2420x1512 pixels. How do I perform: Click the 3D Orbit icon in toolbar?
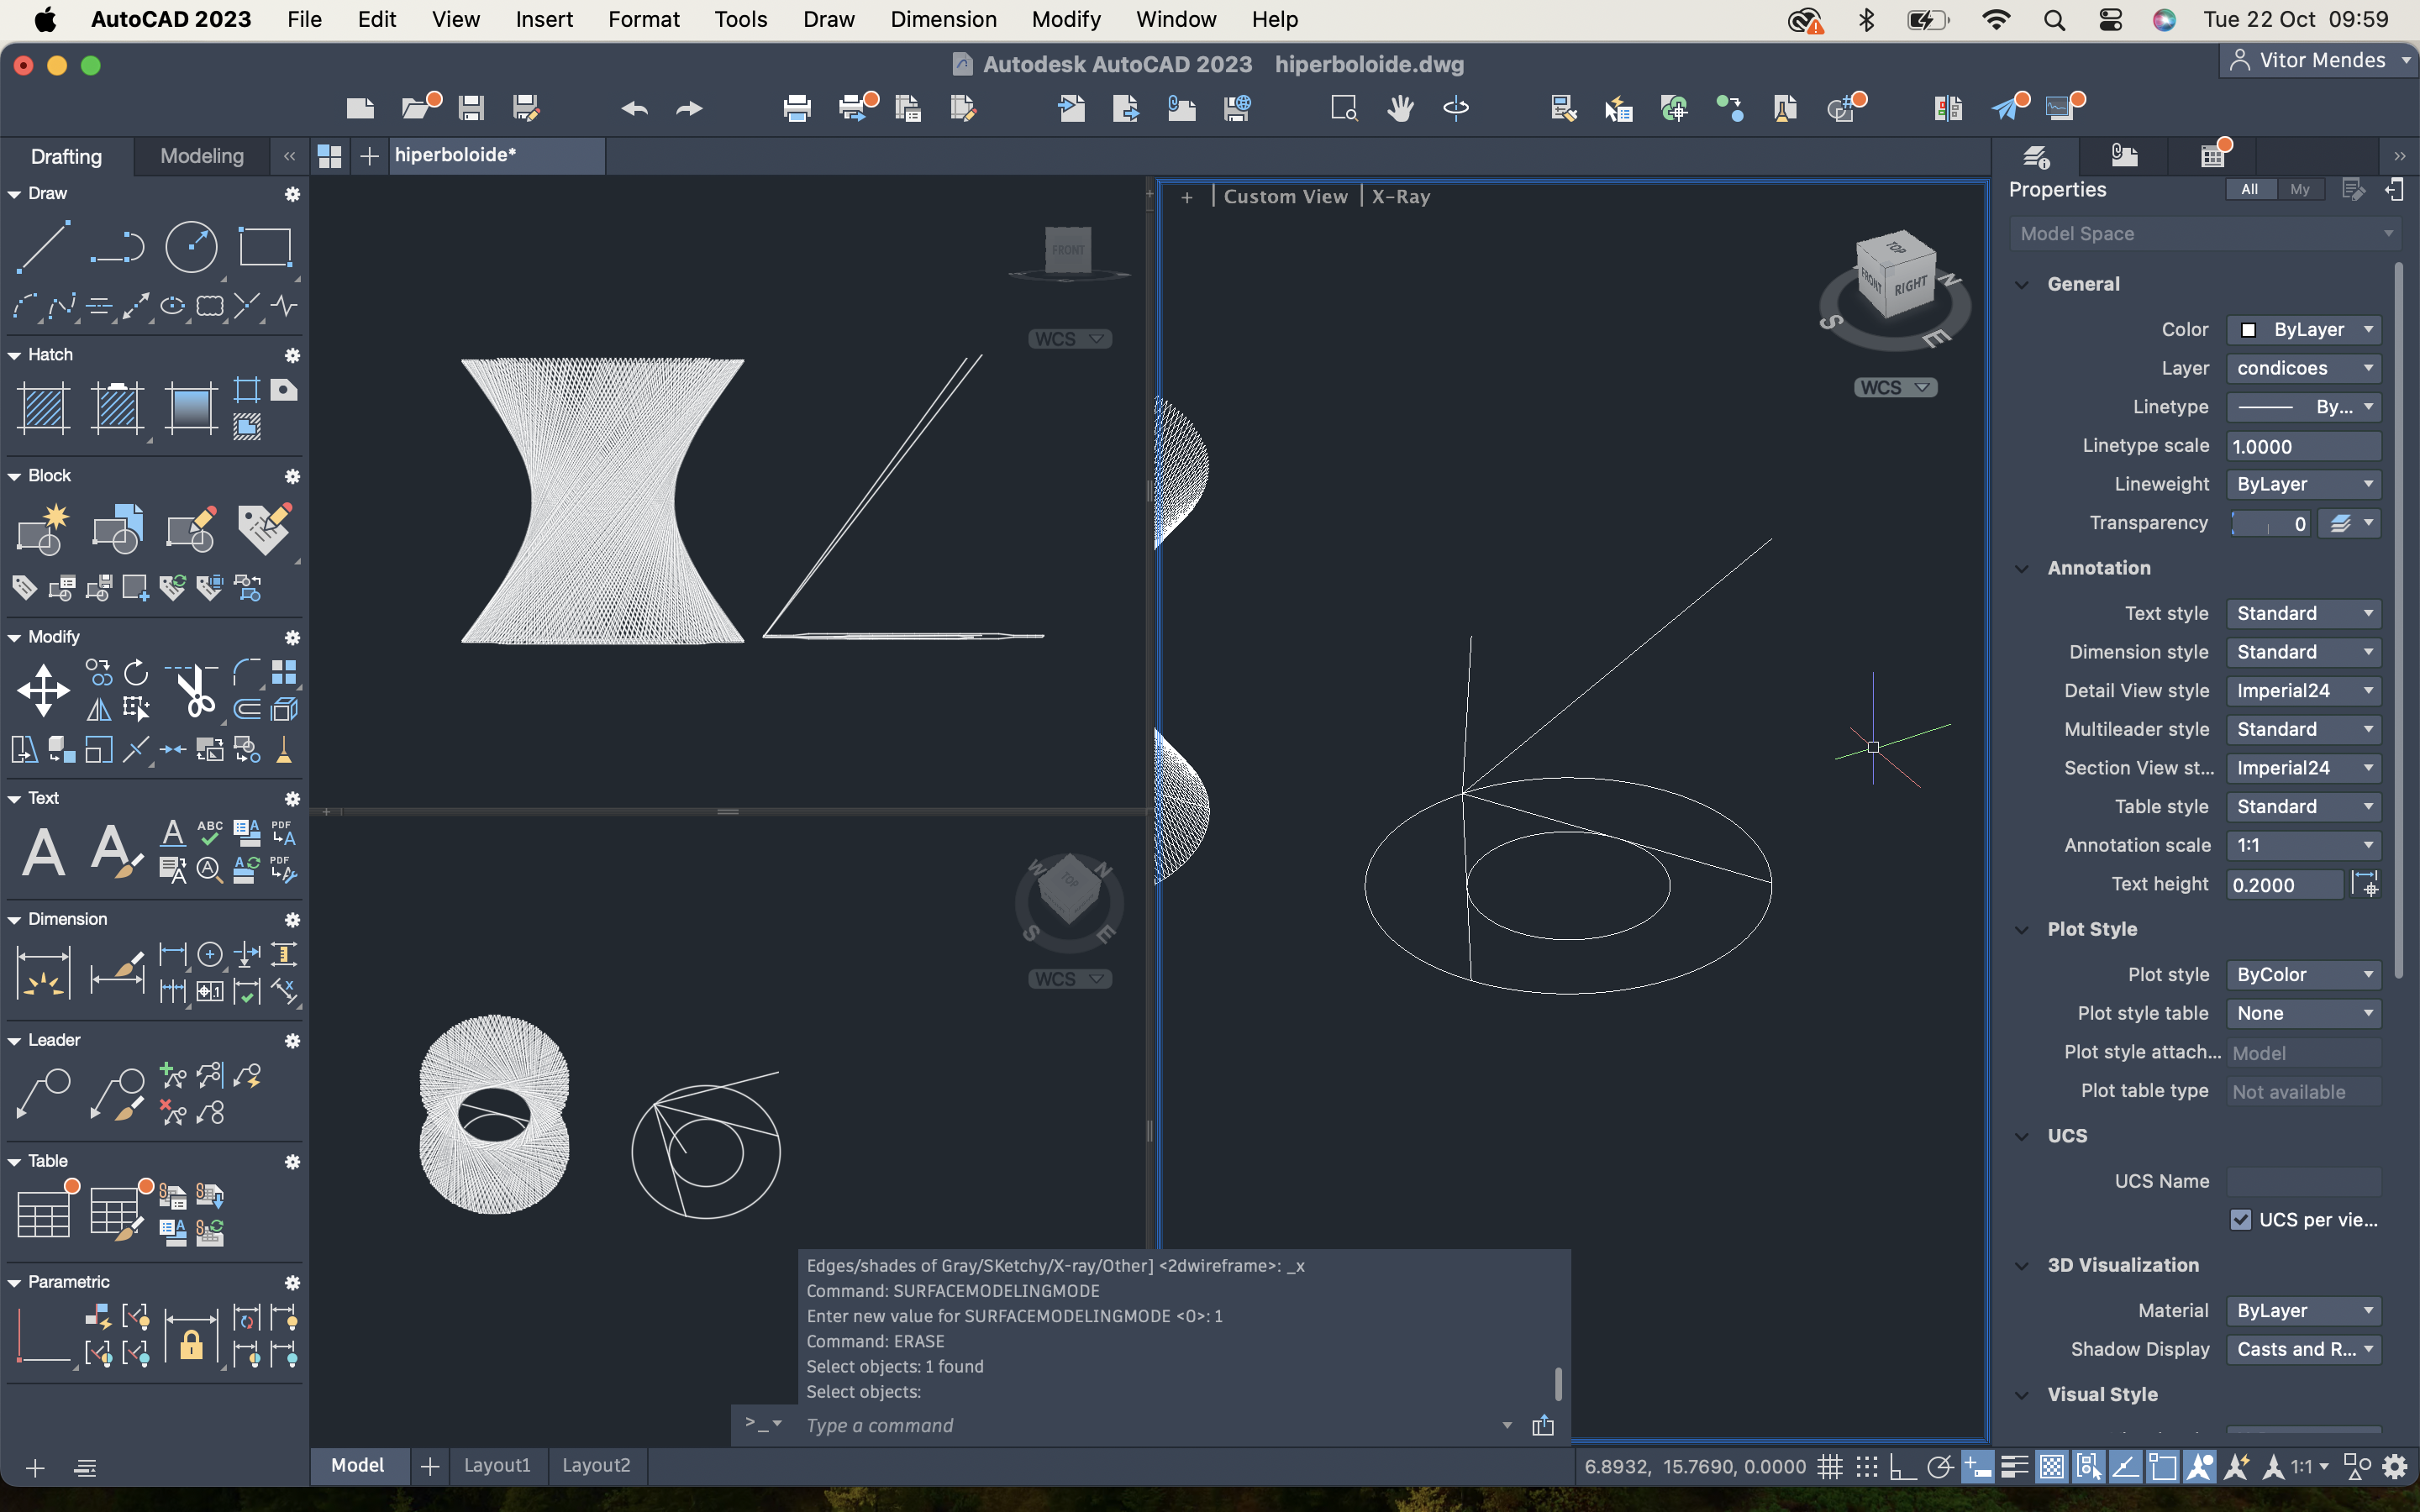tap(1456, 108)
